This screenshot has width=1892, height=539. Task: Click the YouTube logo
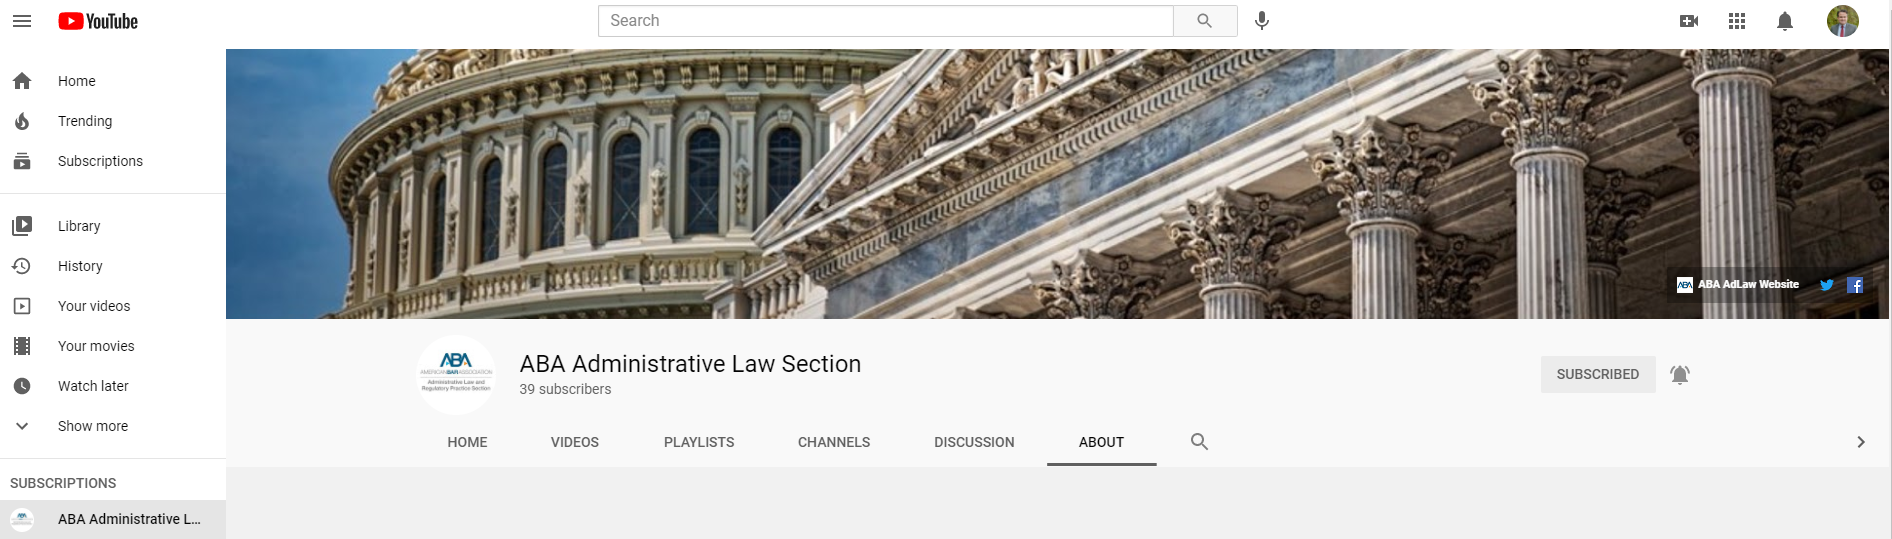pyautogui.click(x=98, y=21)
